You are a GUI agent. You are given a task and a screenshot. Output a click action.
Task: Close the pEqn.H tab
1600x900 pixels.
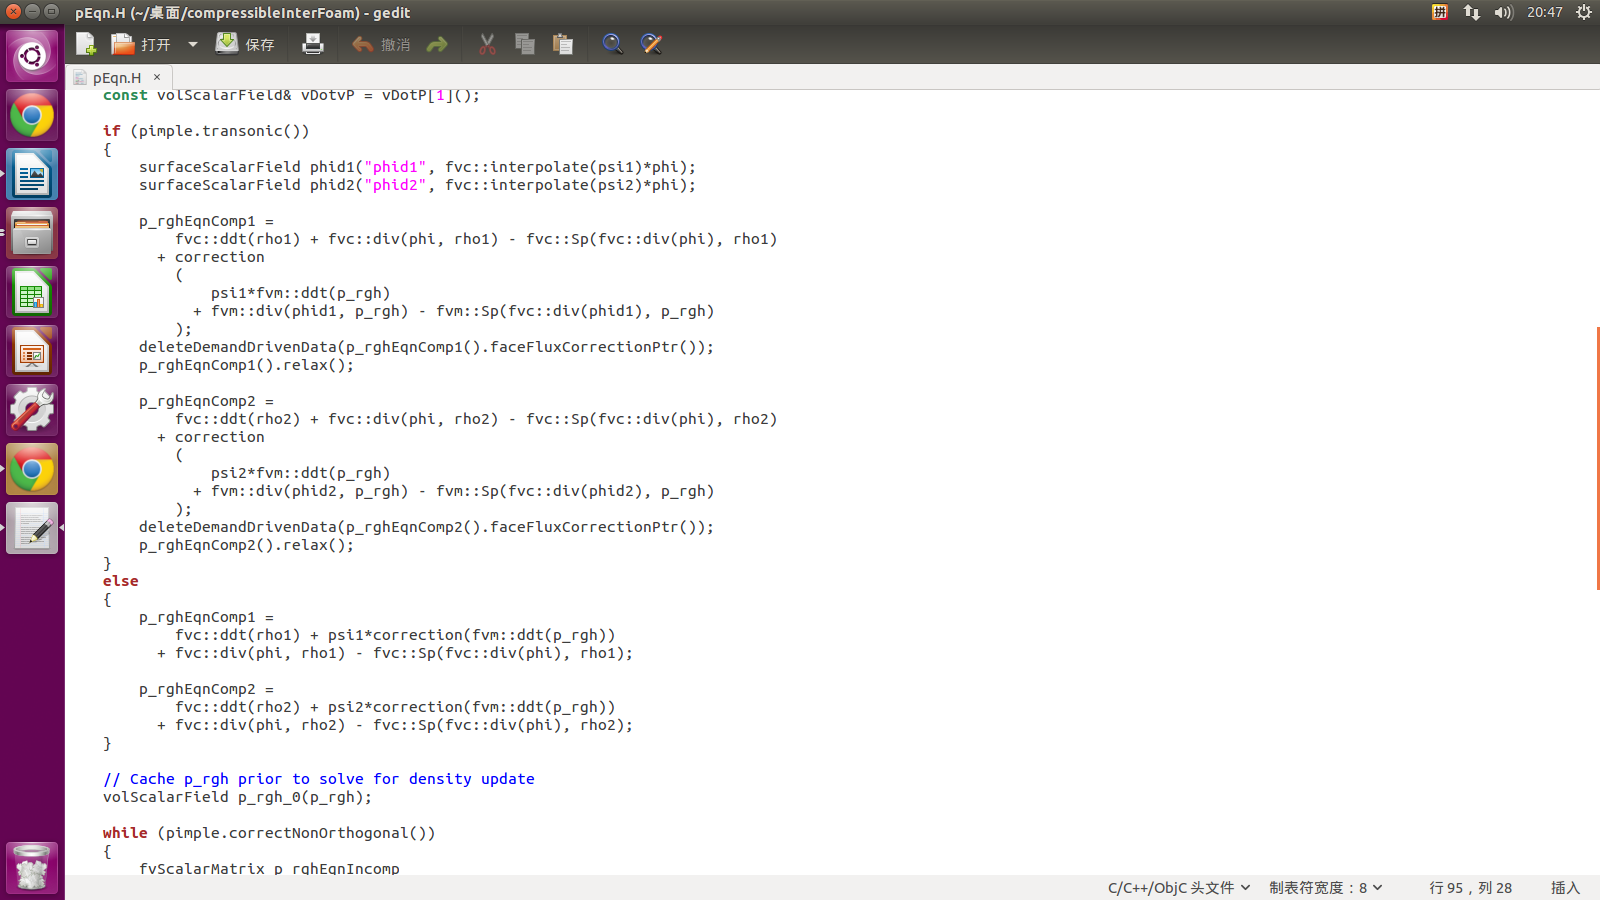point(157,77)
